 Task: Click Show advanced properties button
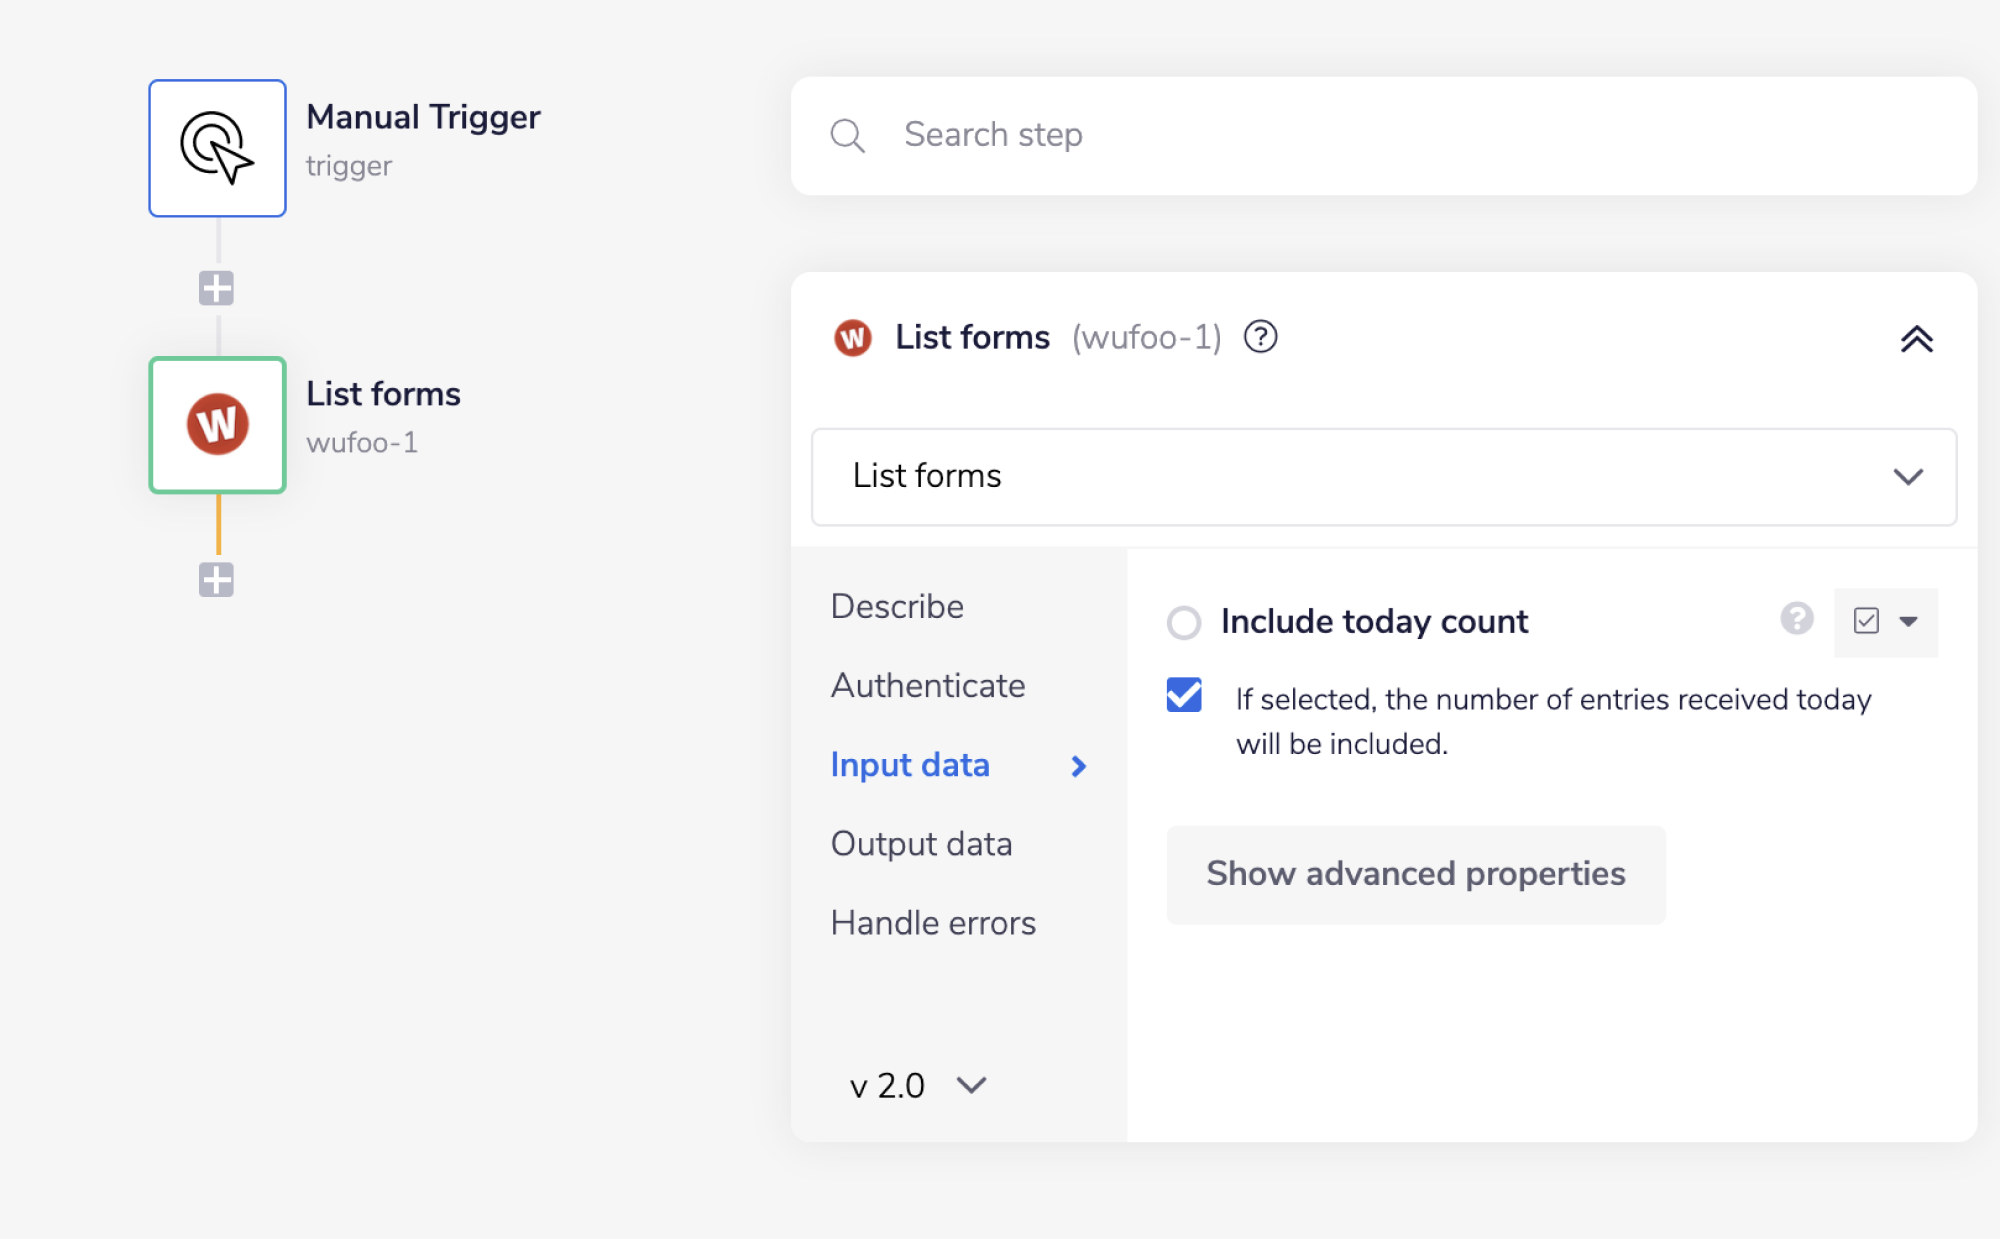[x=1415, y=874]
